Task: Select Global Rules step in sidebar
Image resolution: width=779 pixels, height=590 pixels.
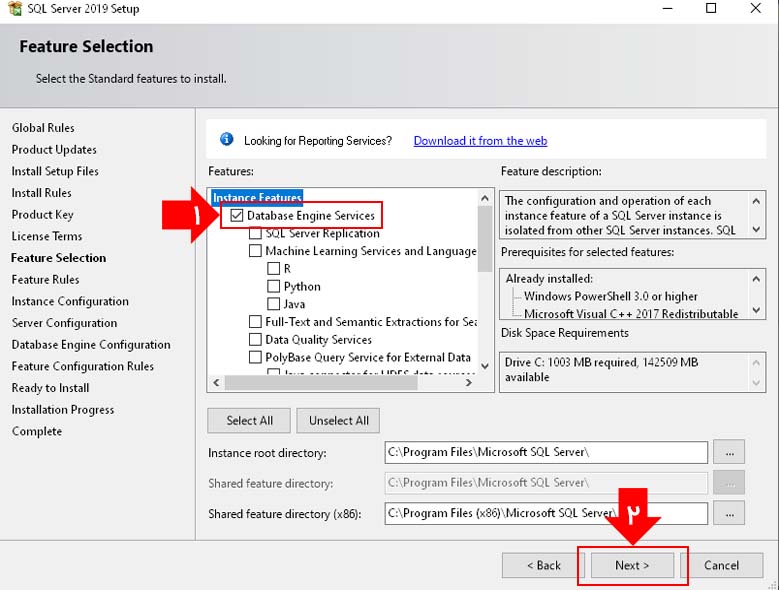Action: (x=43, y=128)
